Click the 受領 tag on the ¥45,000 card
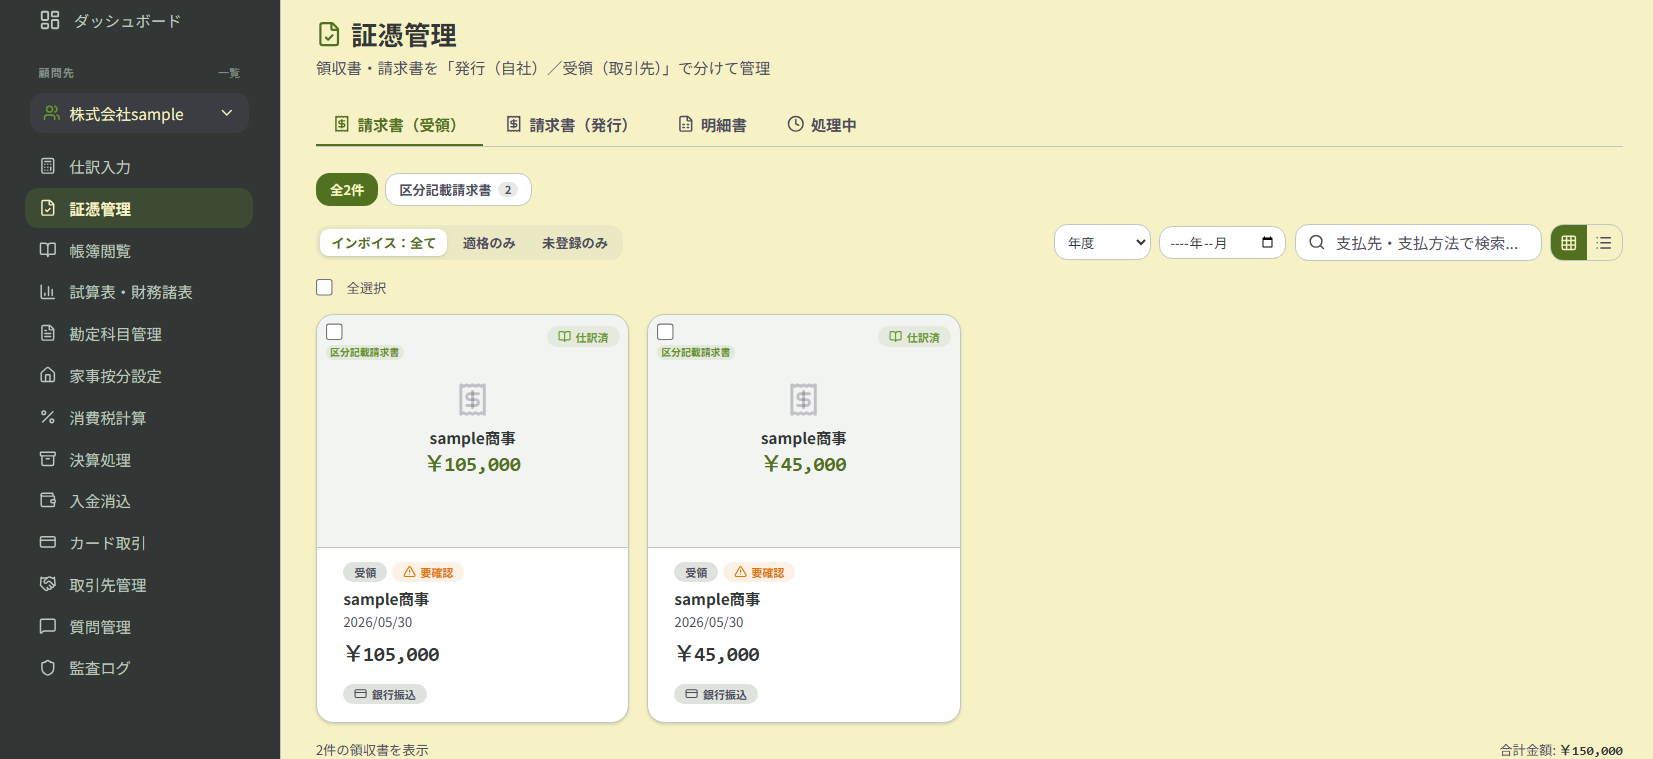Viewport: 1653px width, 759px height. click(x=696, y=572)
